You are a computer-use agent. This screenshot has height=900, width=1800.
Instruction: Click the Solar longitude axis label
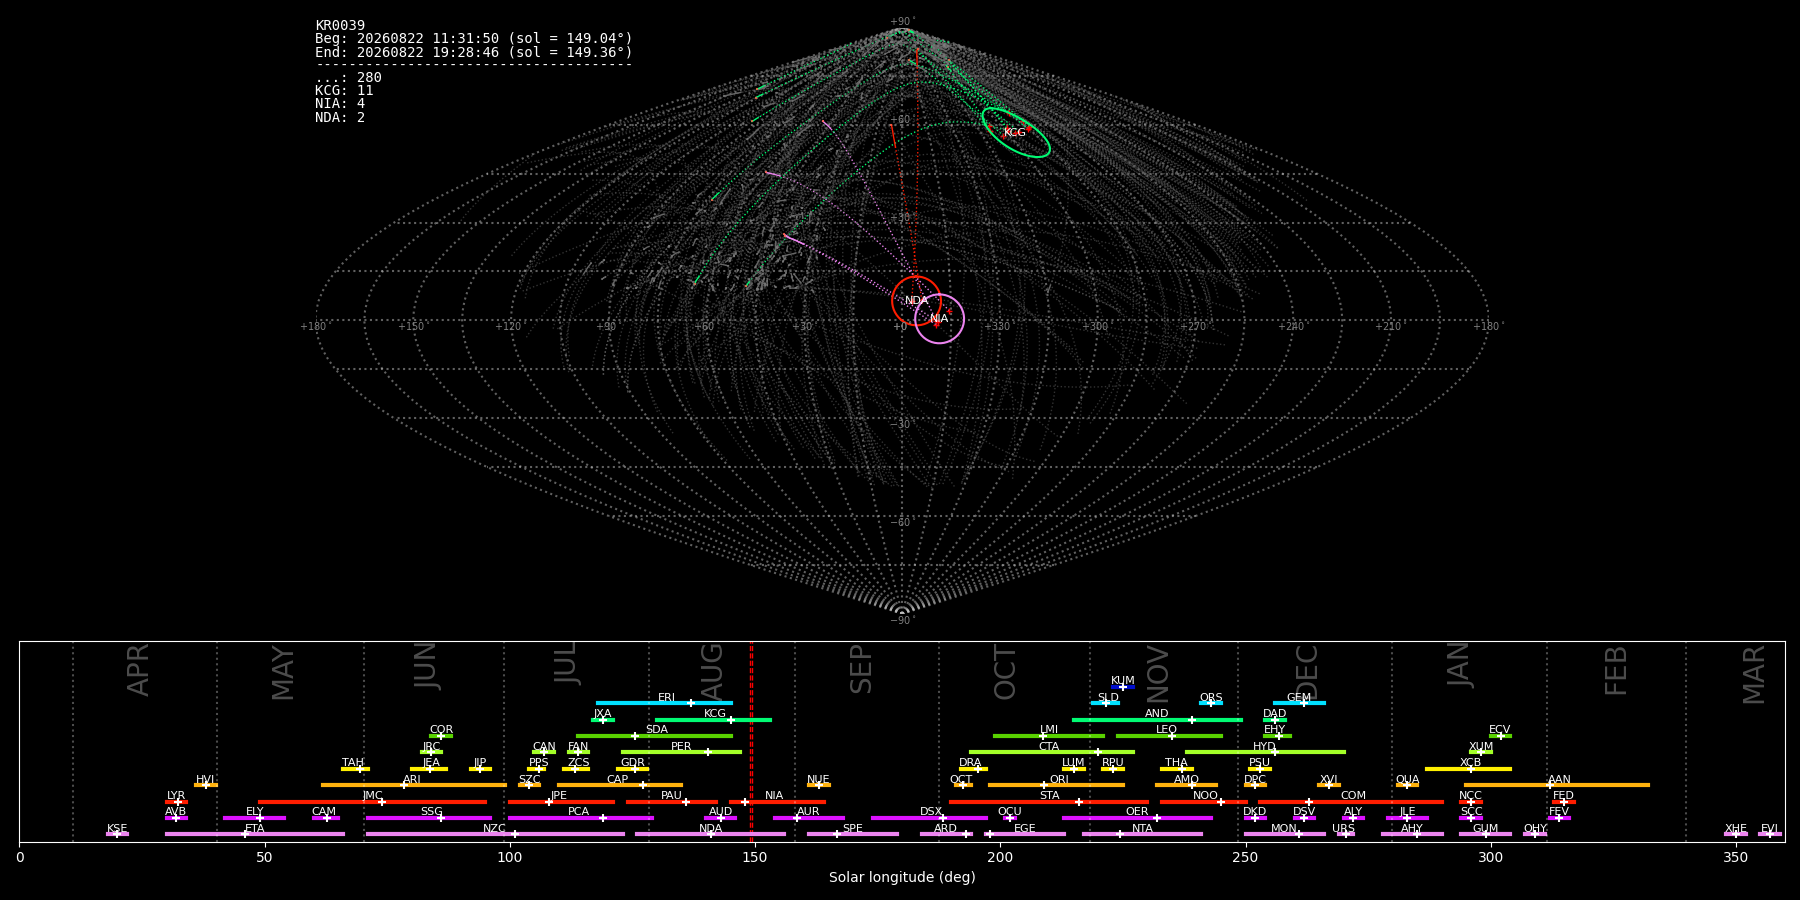tap(902, 877)
